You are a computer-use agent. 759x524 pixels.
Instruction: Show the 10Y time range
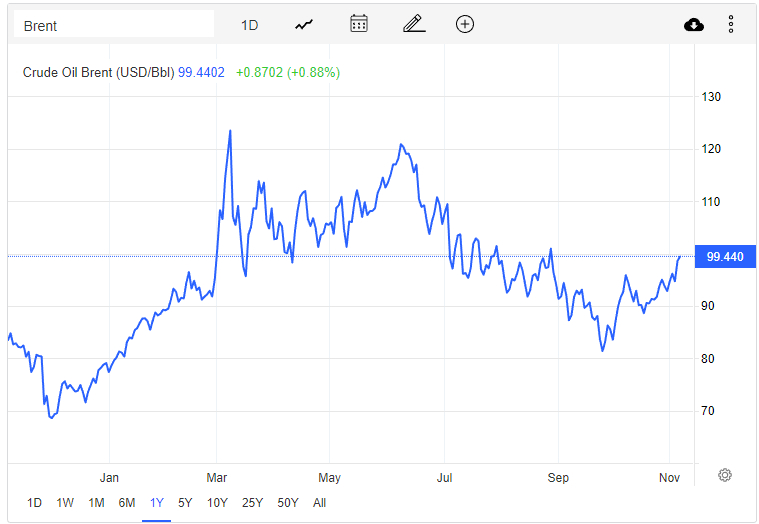[216, 503]
